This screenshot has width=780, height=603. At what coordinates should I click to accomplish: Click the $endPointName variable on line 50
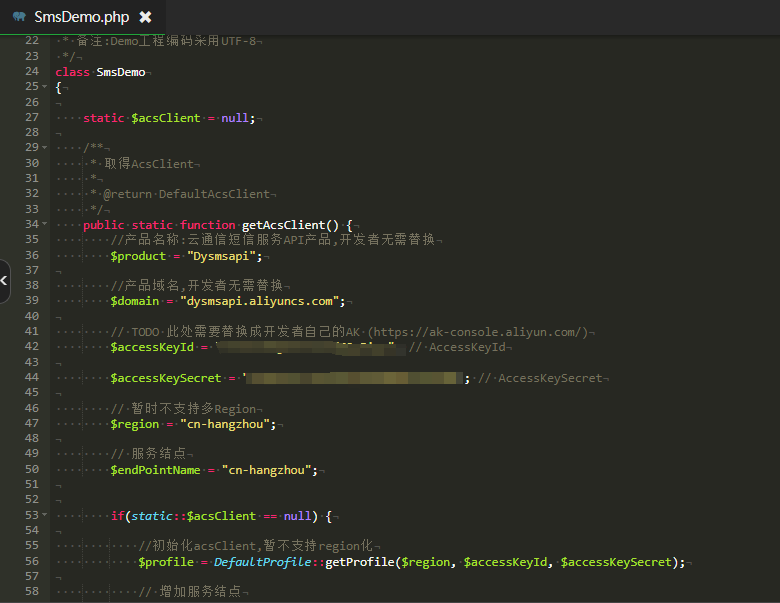155,470
